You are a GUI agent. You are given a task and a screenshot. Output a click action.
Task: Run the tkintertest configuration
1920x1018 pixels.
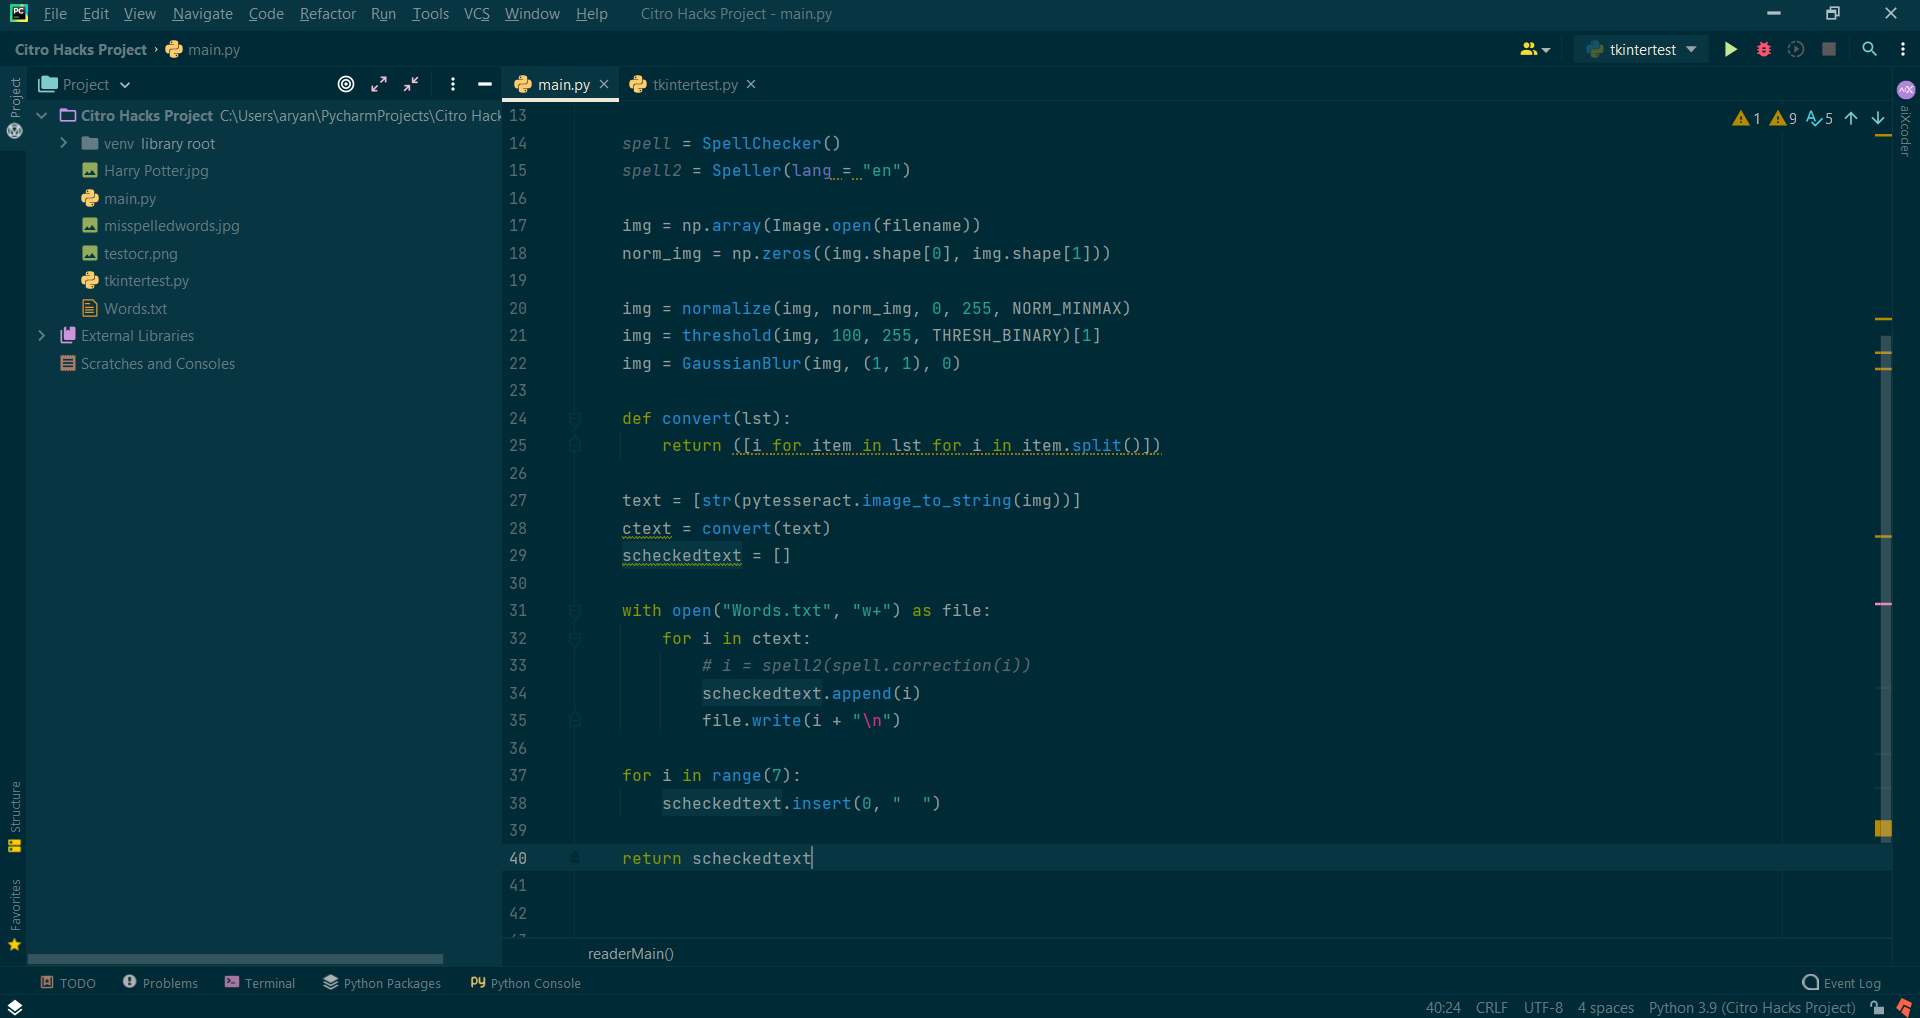coord(1730,49)
